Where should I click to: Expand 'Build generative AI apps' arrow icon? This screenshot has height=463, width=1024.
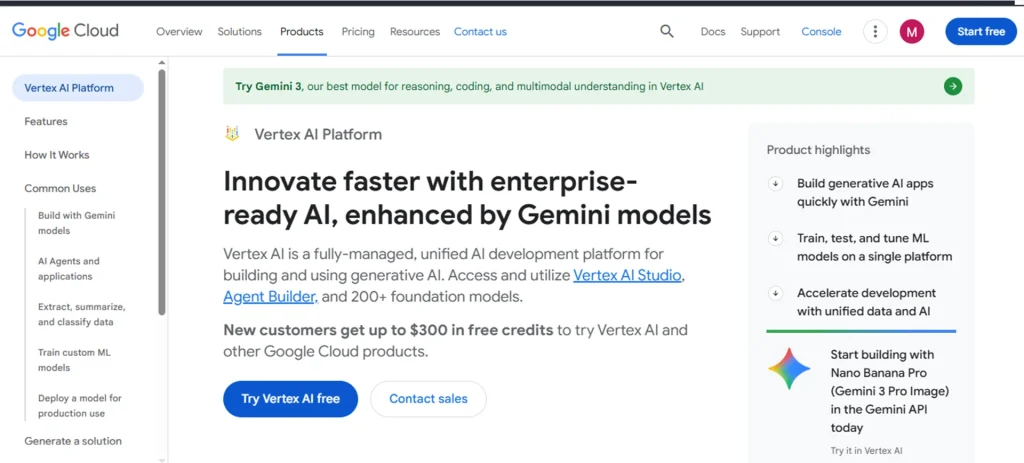point(775,184)
